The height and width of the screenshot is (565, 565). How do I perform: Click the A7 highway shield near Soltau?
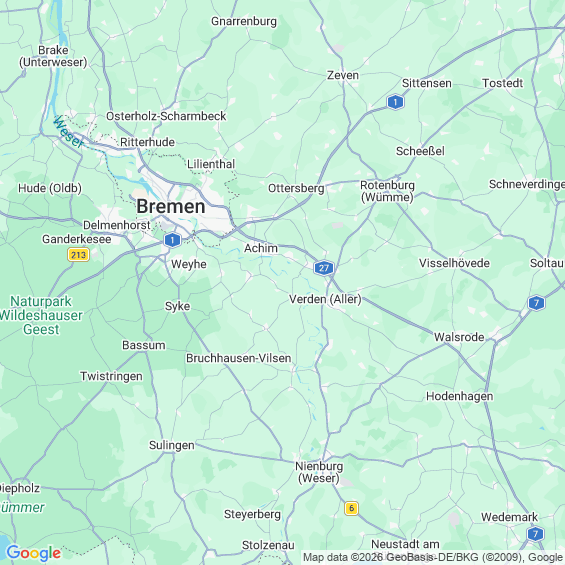(536, 303)
